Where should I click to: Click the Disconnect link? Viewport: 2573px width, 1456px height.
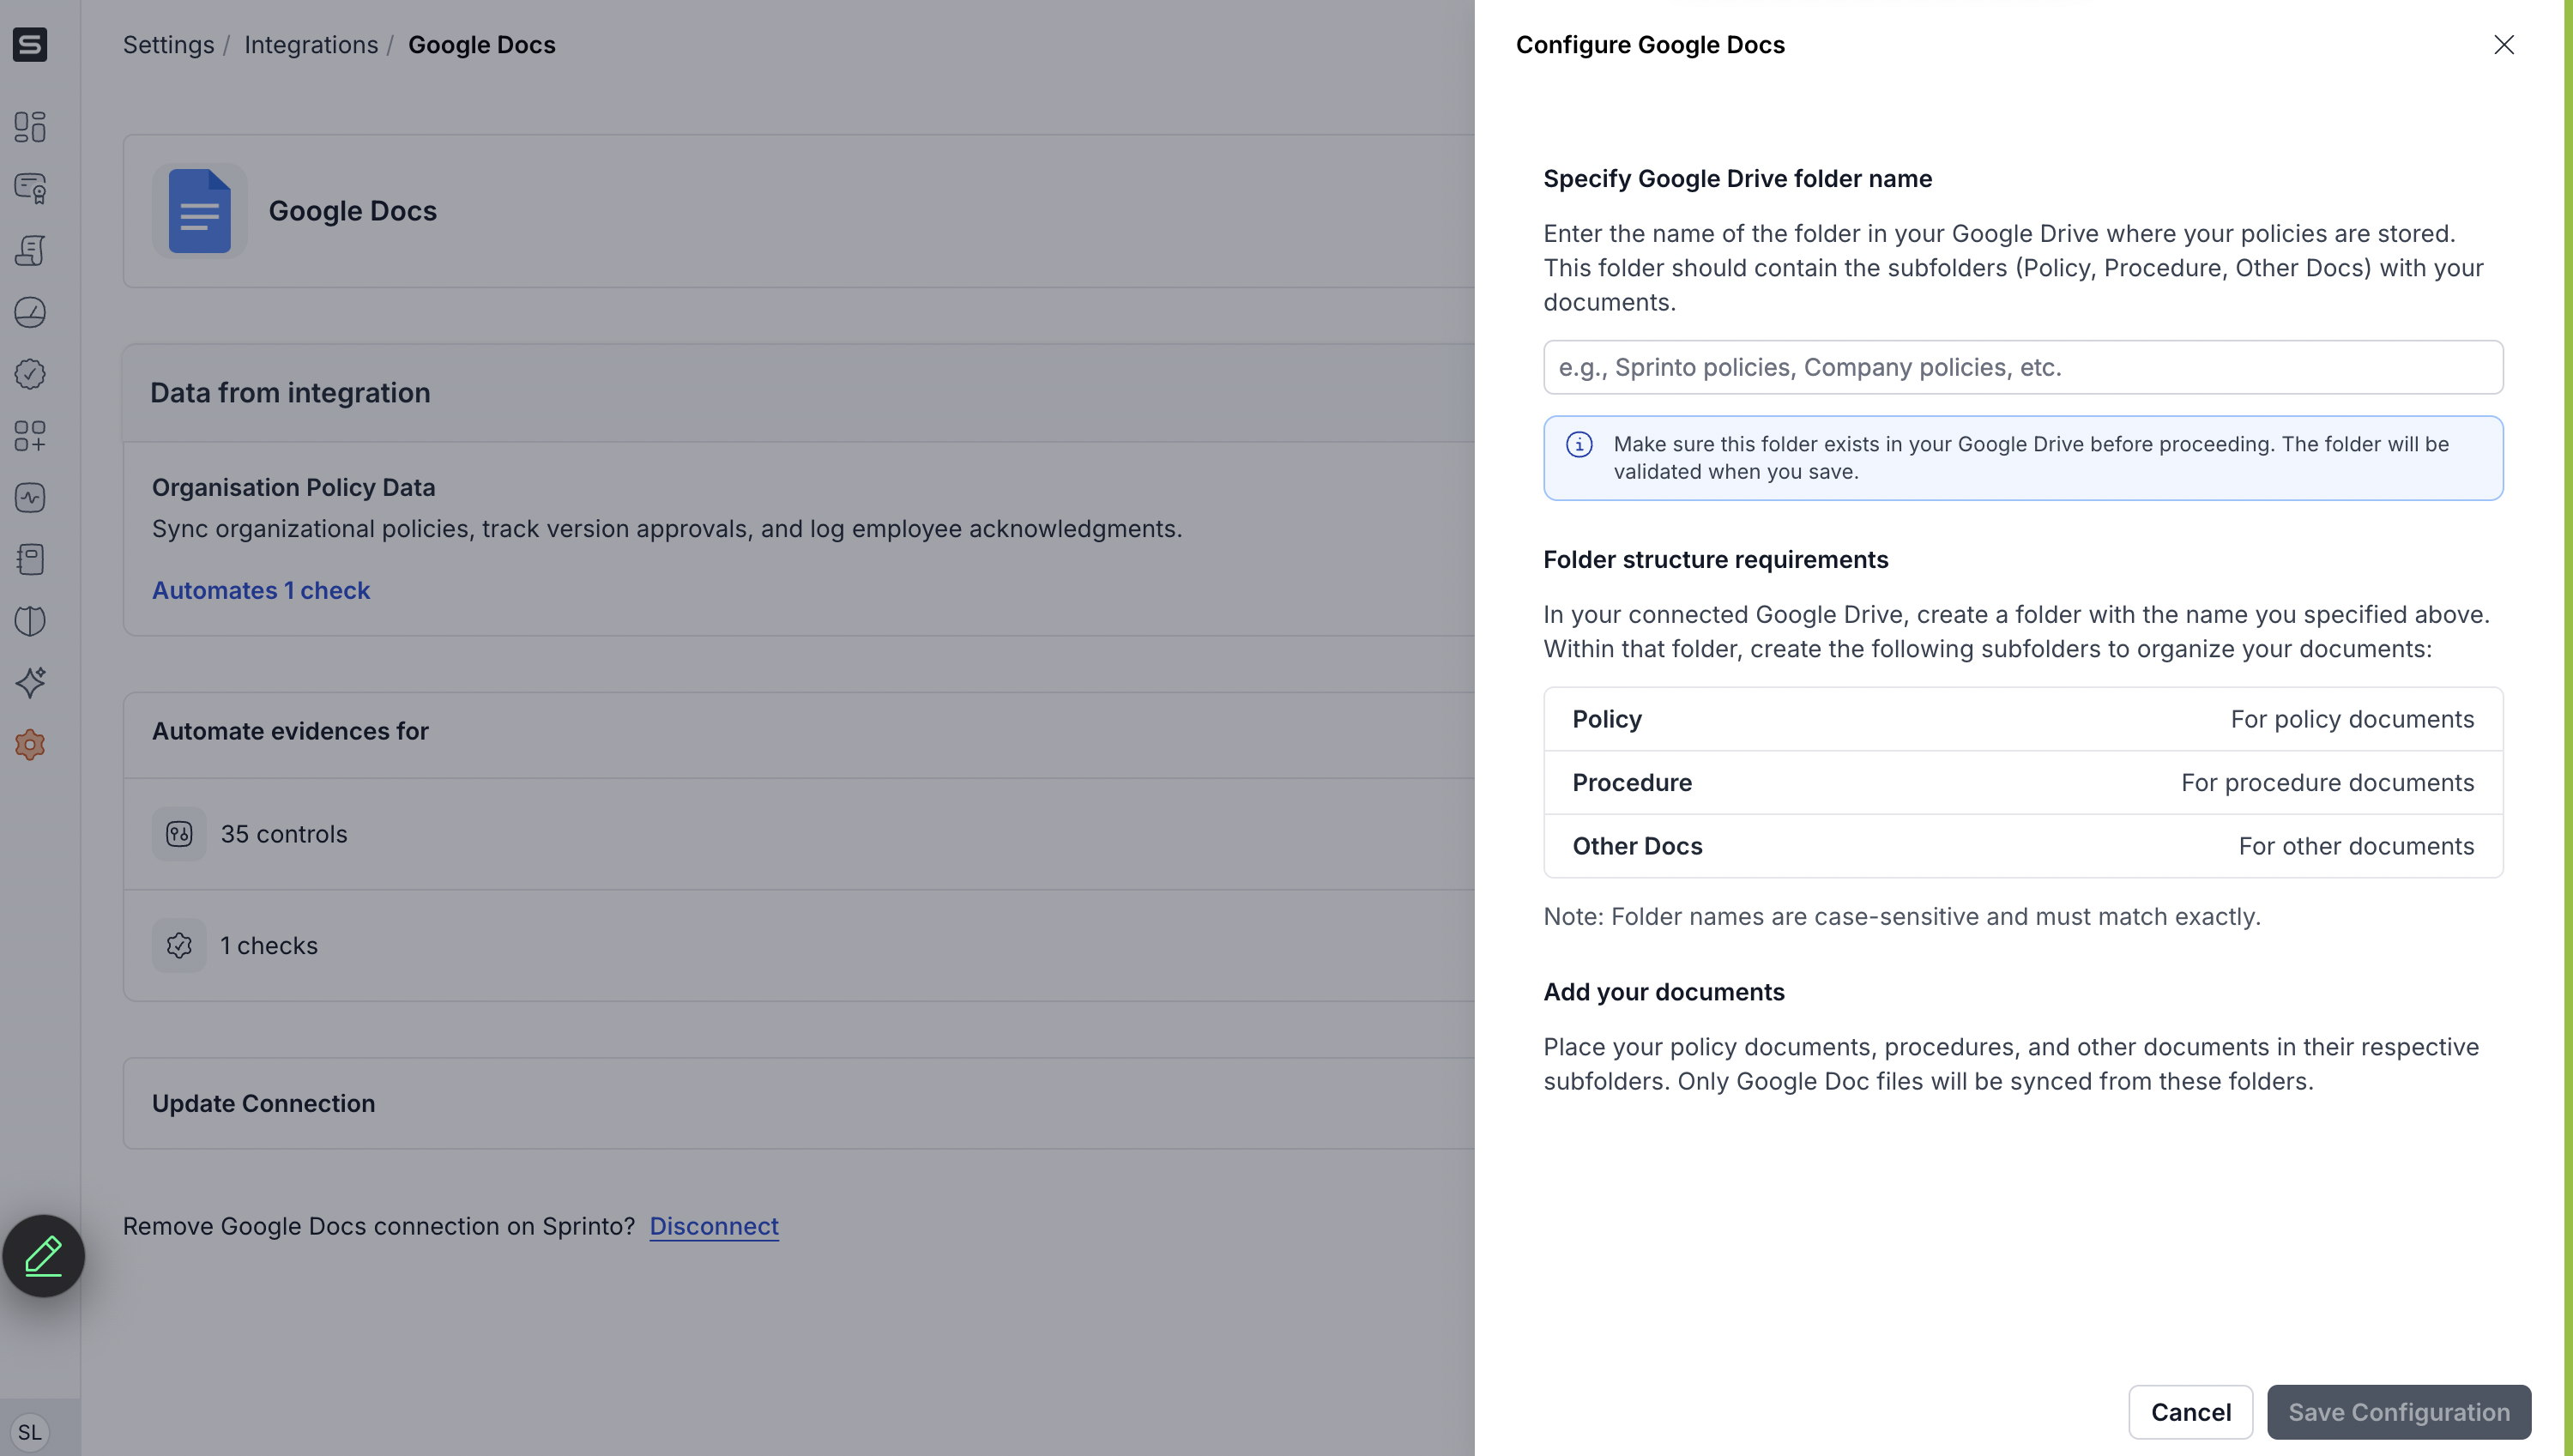click(714, 1226)
